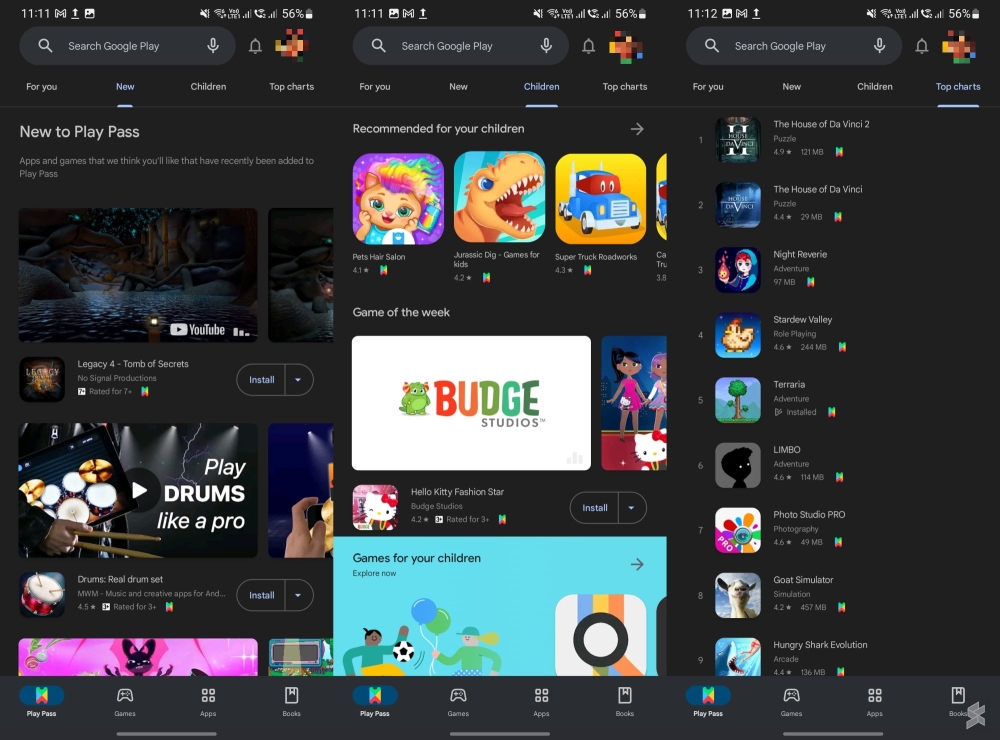Tap the notification bell on the left screen
The image size is (1000, 740).
click(255, 46)
